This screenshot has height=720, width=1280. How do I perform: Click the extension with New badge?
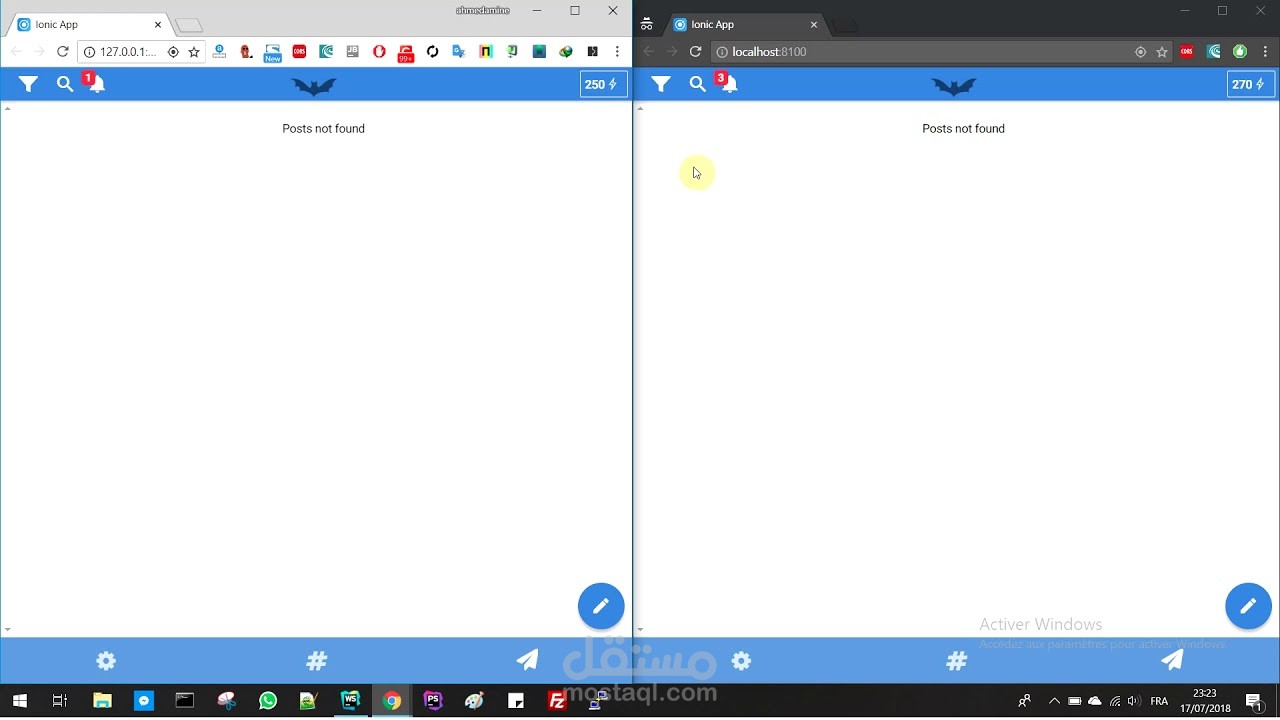tap(272, 54)
